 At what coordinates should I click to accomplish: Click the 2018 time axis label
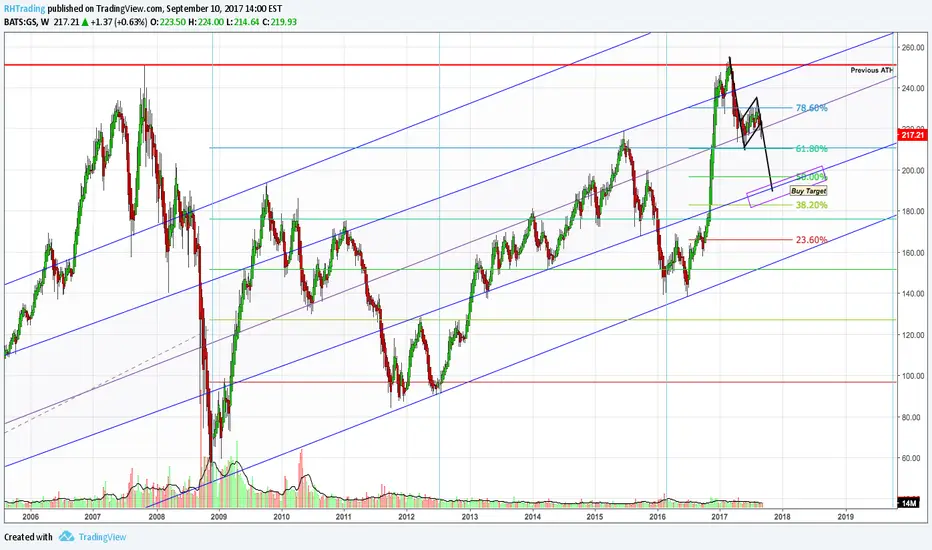783,517
